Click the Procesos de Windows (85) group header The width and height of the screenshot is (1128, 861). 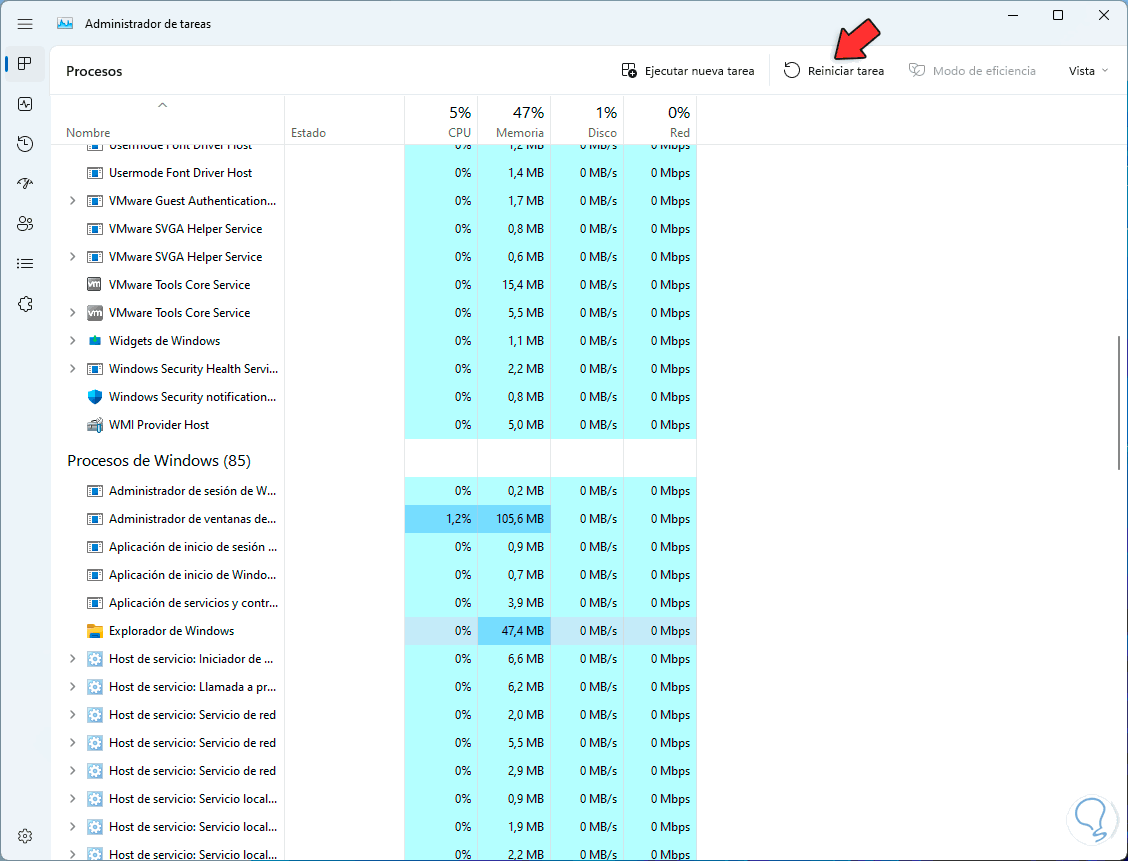[159, 460]
